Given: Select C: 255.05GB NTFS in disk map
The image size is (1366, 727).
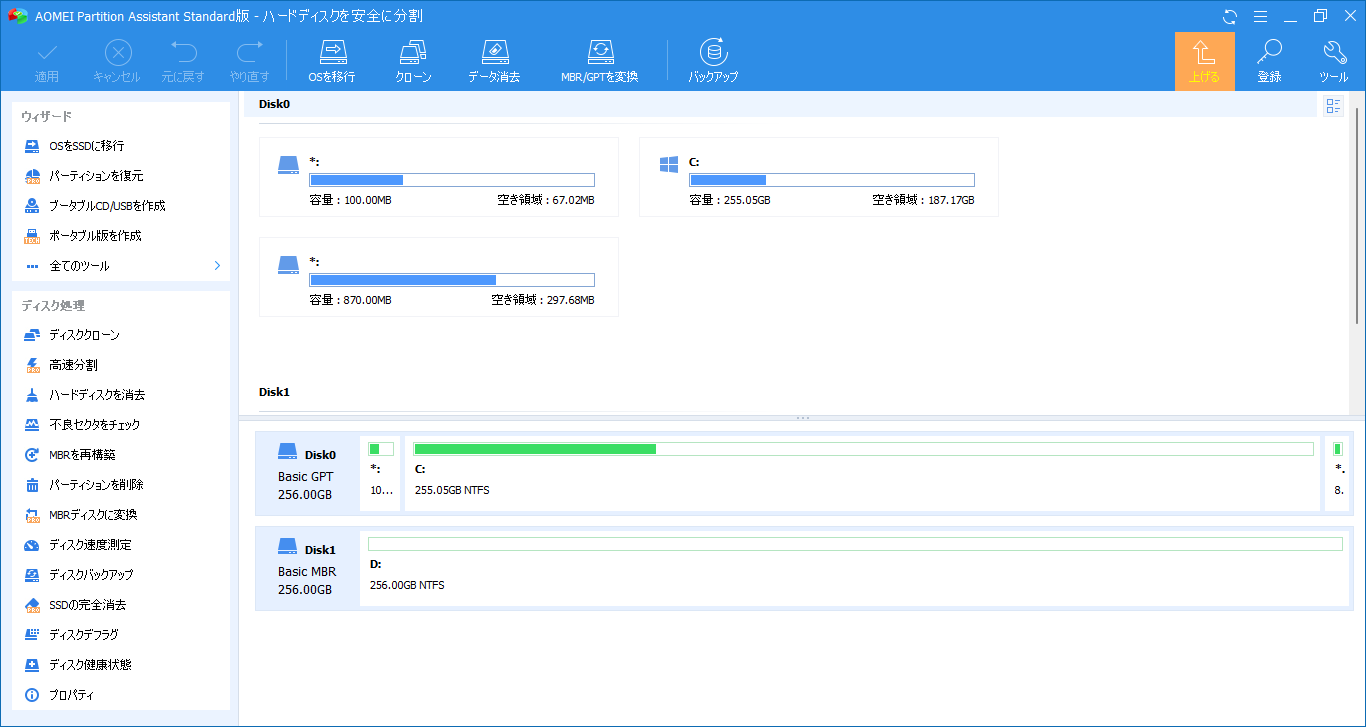Looking at the screenshot, I should click(862, 473).
